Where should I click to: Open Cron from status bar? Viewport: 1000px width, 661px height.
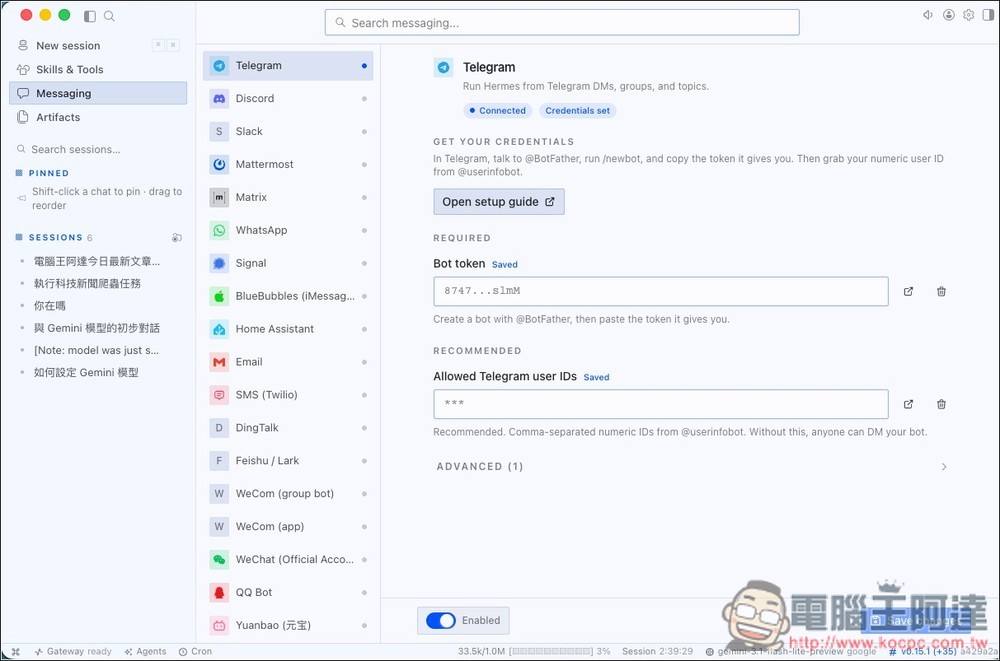tap(195, 651)
